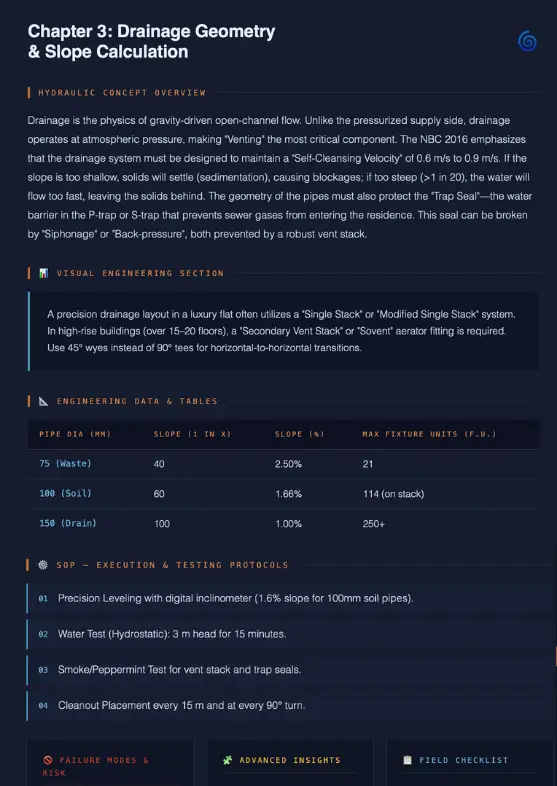Select the Slope (1 in X) column header
This screenshot has height=786, width=557.
tap(193, 434)
